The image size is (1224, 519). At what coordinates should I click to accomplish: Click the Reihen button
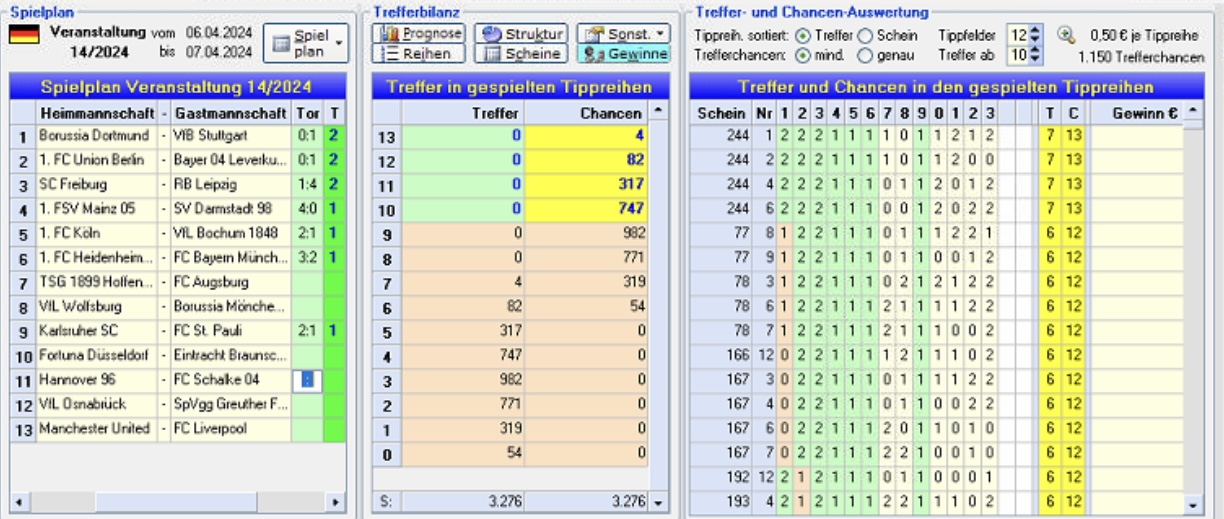[419, 54]
